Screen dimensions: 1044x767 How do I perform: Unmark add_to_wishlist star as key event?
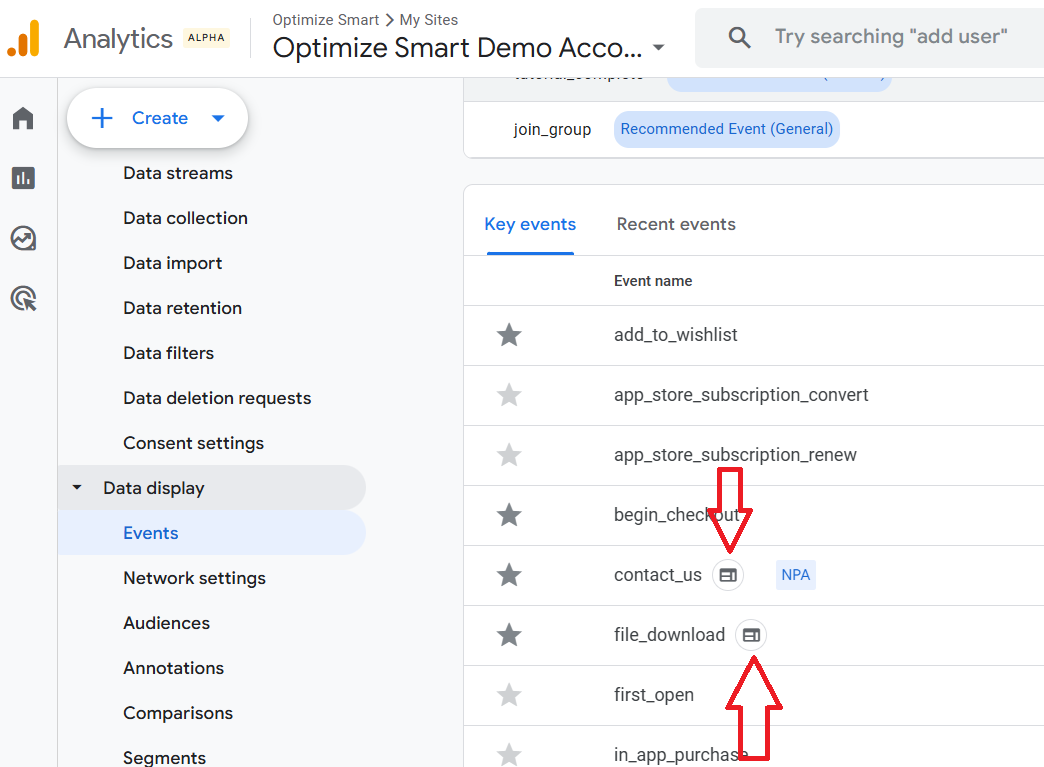509,335
